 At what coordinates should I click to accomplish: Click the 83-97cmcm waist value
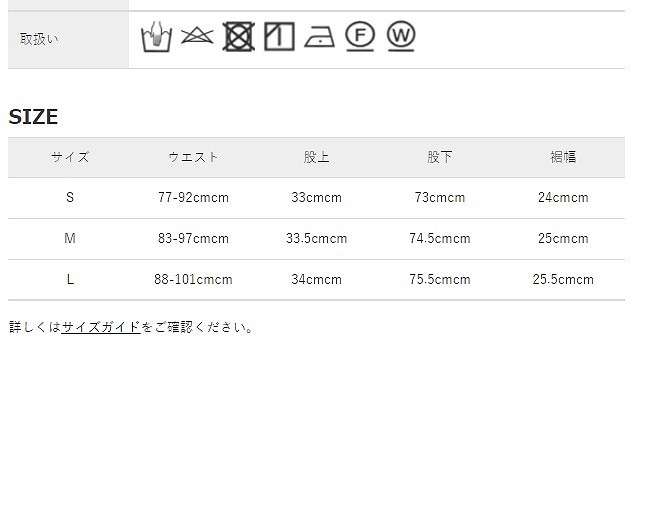tap(193, 238)
